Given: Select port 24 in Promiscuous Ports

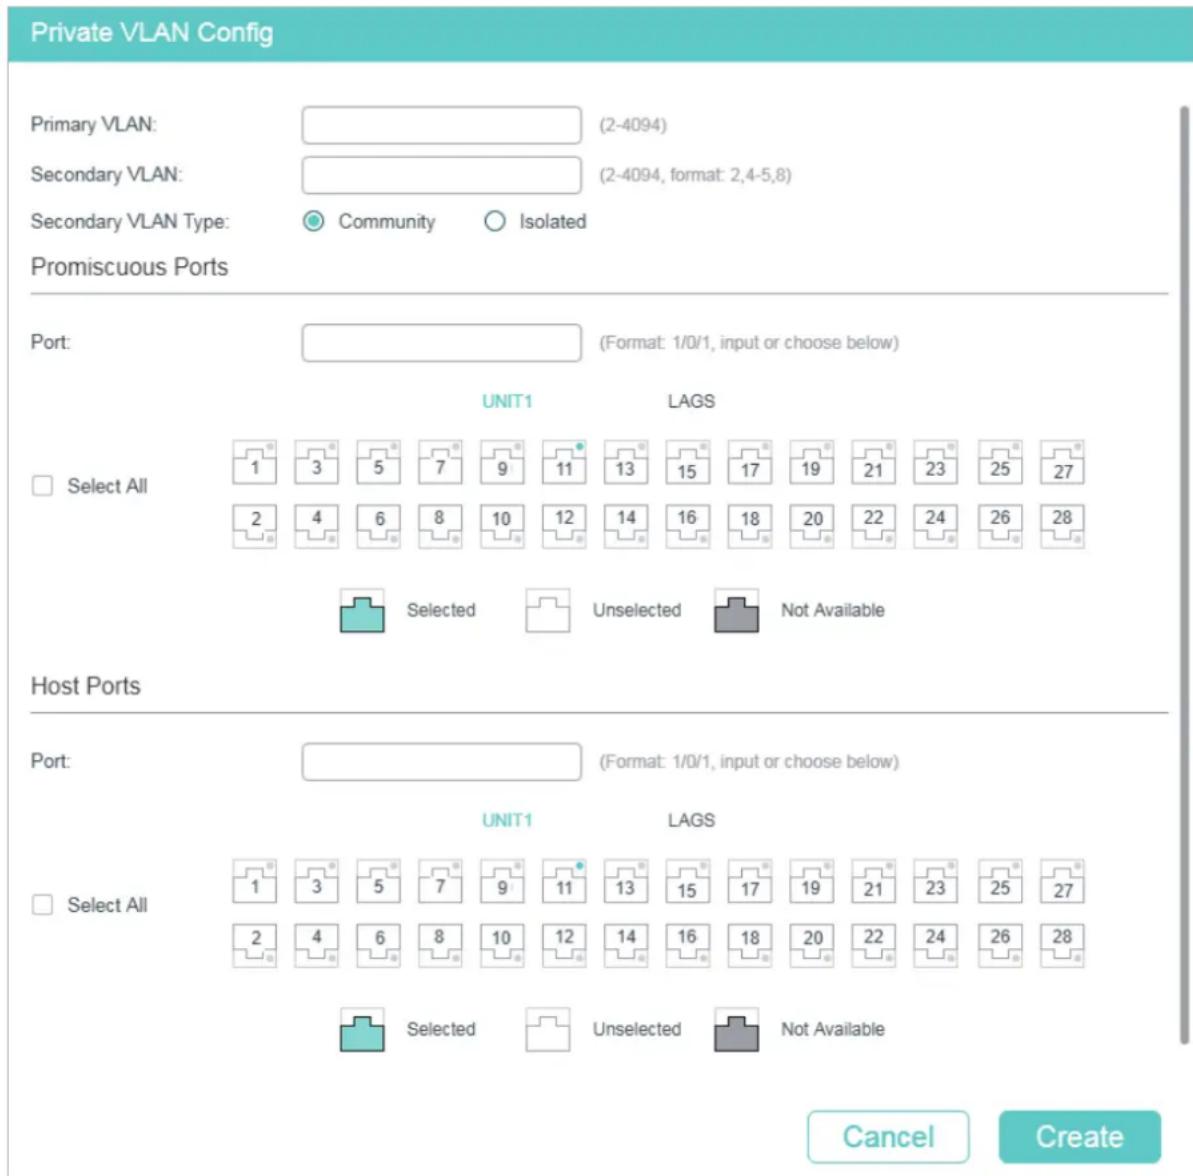Looking at the screenshot, I should tap(935, 526).
